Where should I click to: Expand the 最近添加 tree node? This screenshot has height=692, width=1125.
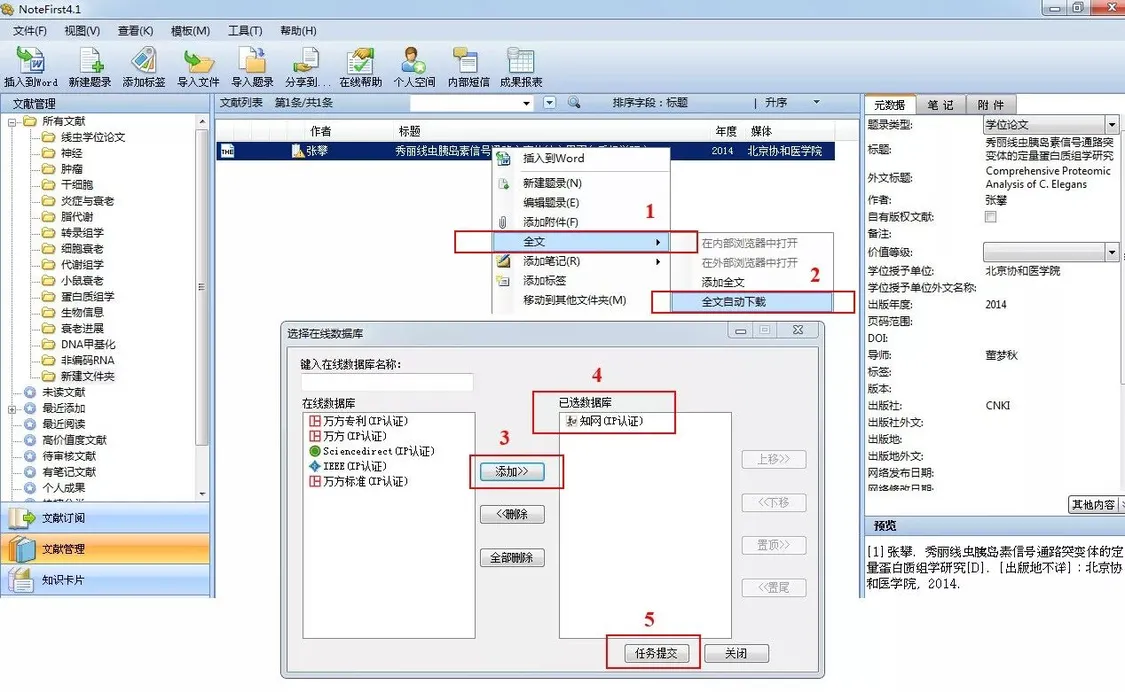coord(12,408)
